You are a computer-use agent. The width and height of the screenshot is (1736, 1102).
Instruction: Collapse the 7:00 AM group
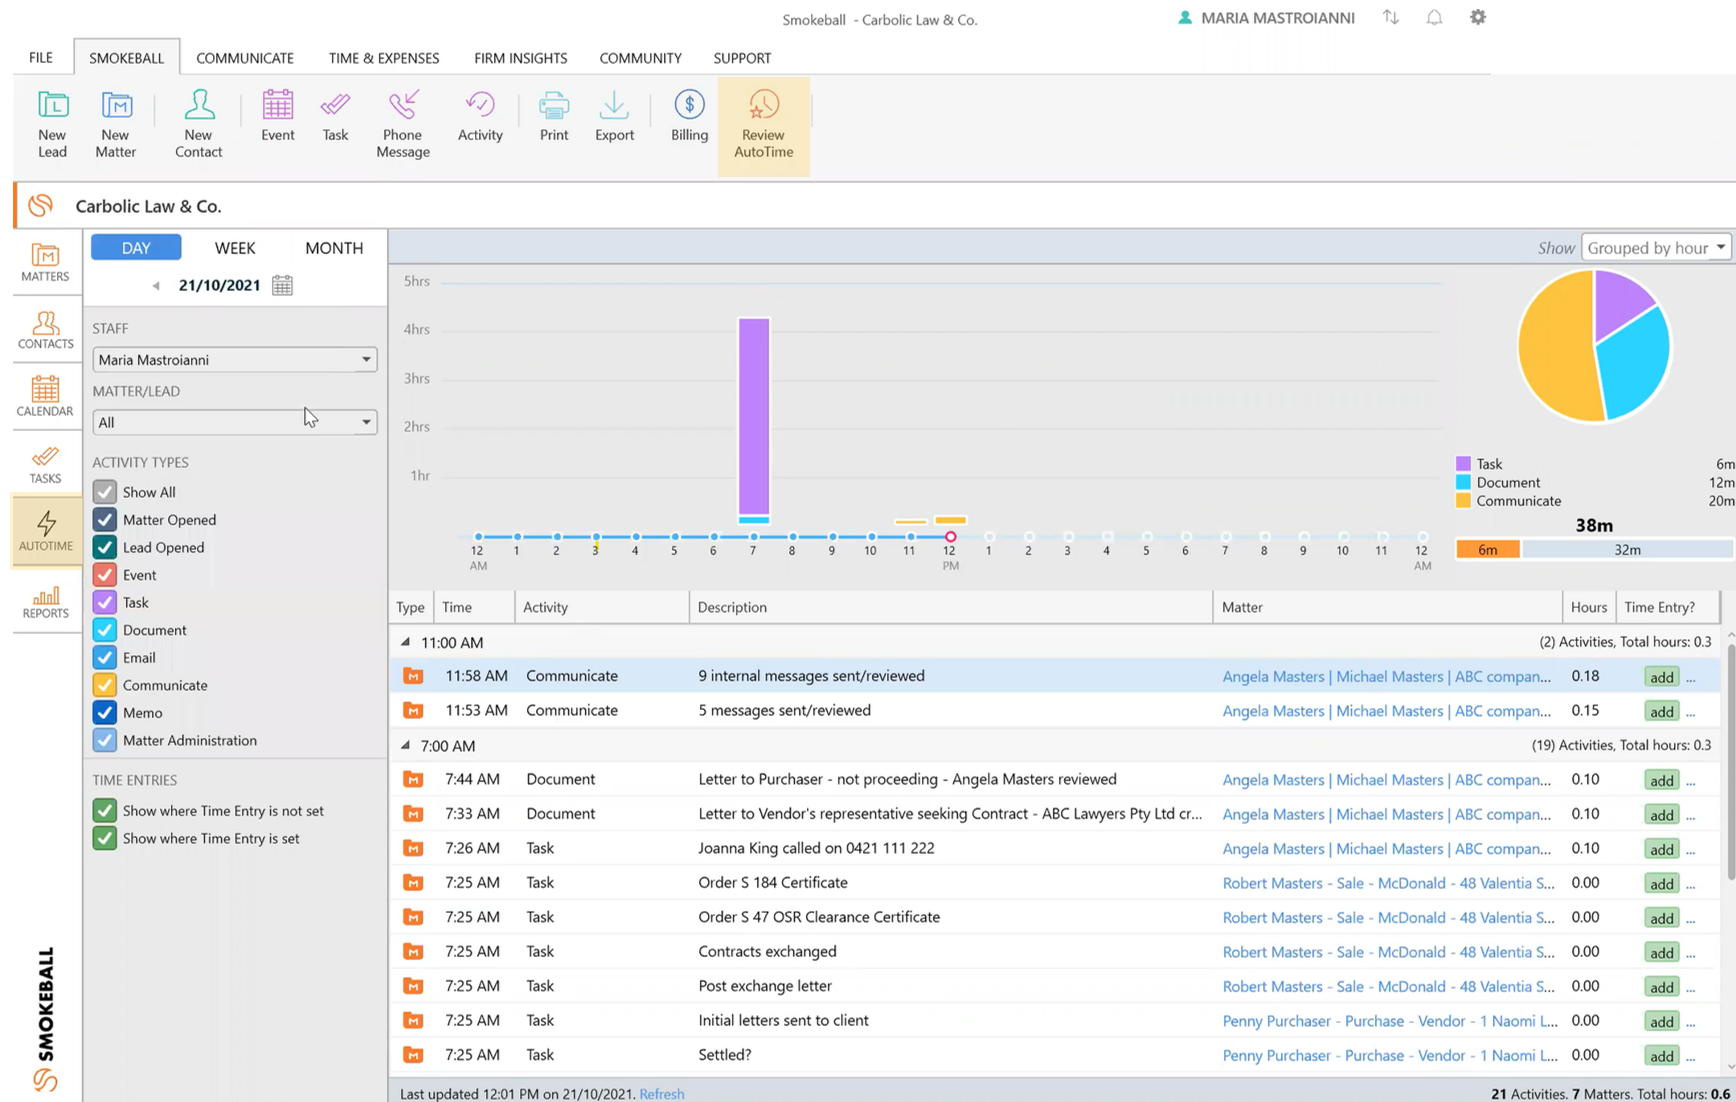point(405,745)
